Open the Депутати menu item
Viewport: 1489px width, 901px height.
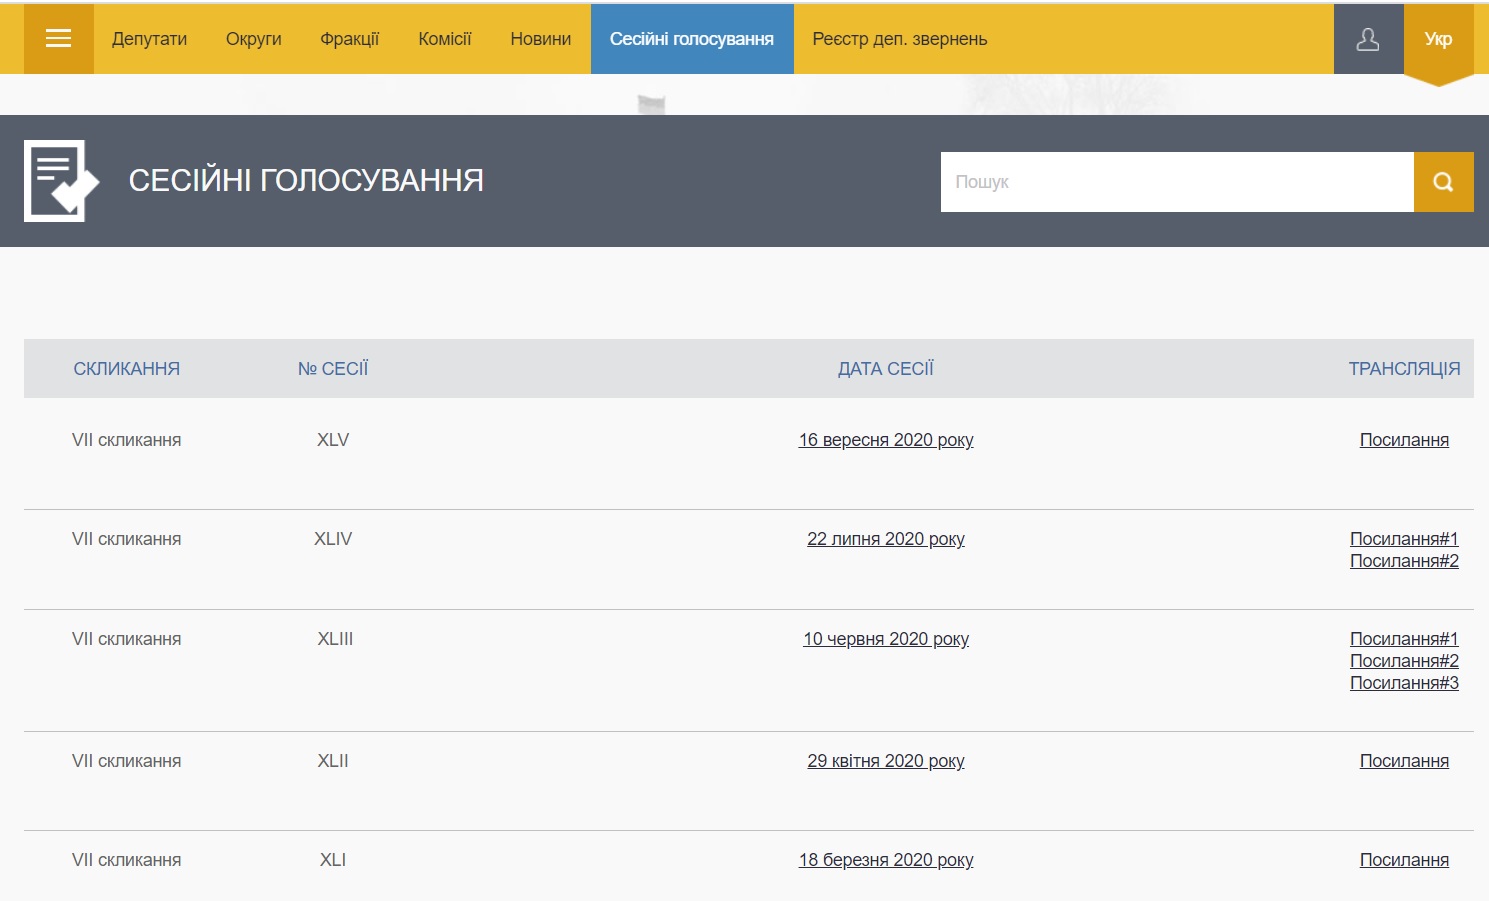pos(149,39)
